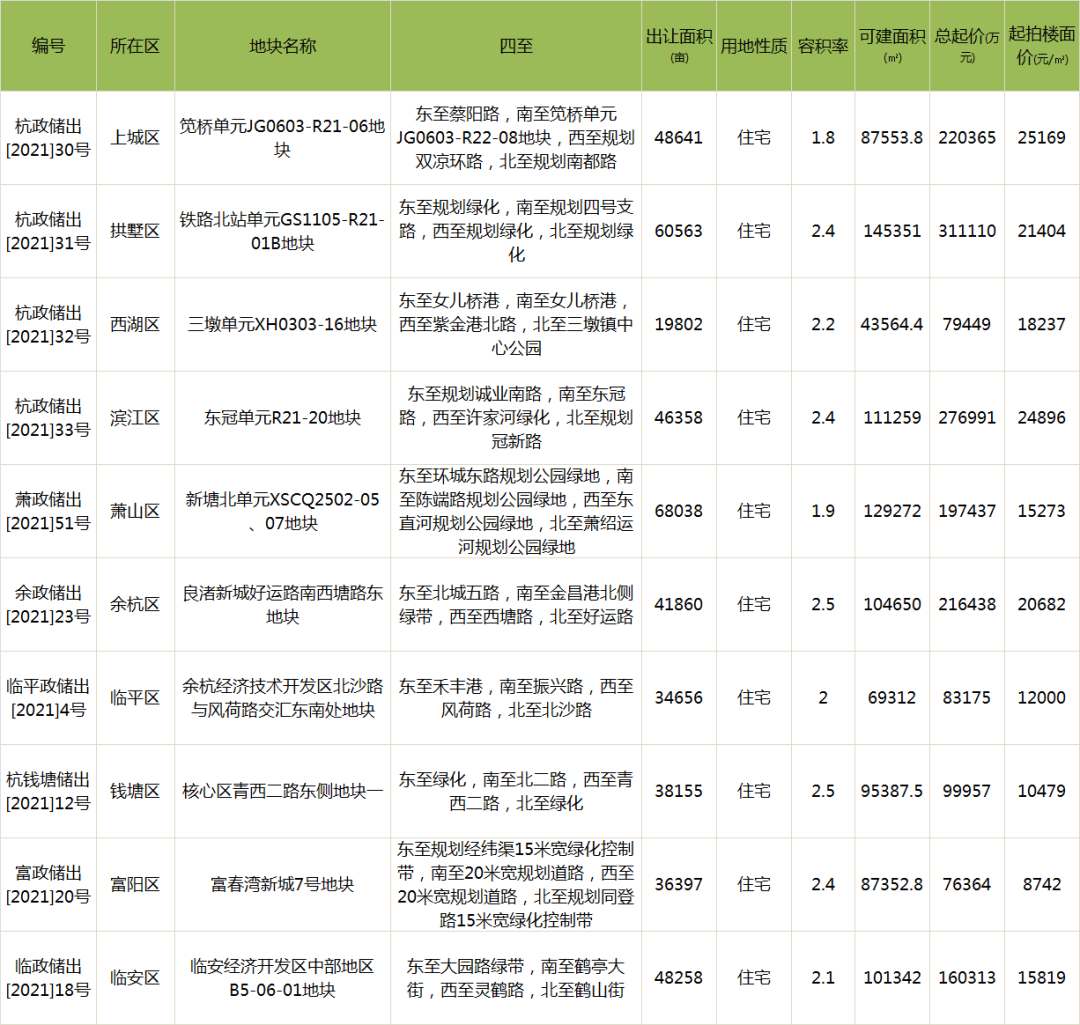Viewport: 1080px width, 1025px height.
Task: Click the 用地性质 column header
Action: 754,45
